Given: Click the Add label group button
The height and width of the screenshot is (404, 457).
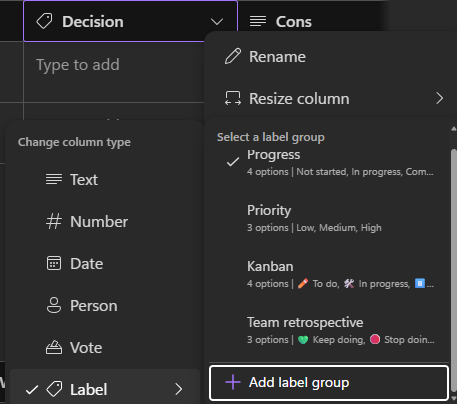Looking at the screenshot, I should click(x=329, y=382).
